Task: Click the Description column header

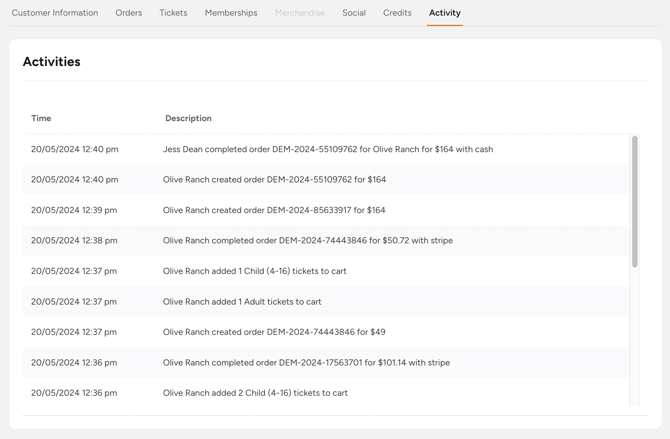Action: click(x=188, y=118)
